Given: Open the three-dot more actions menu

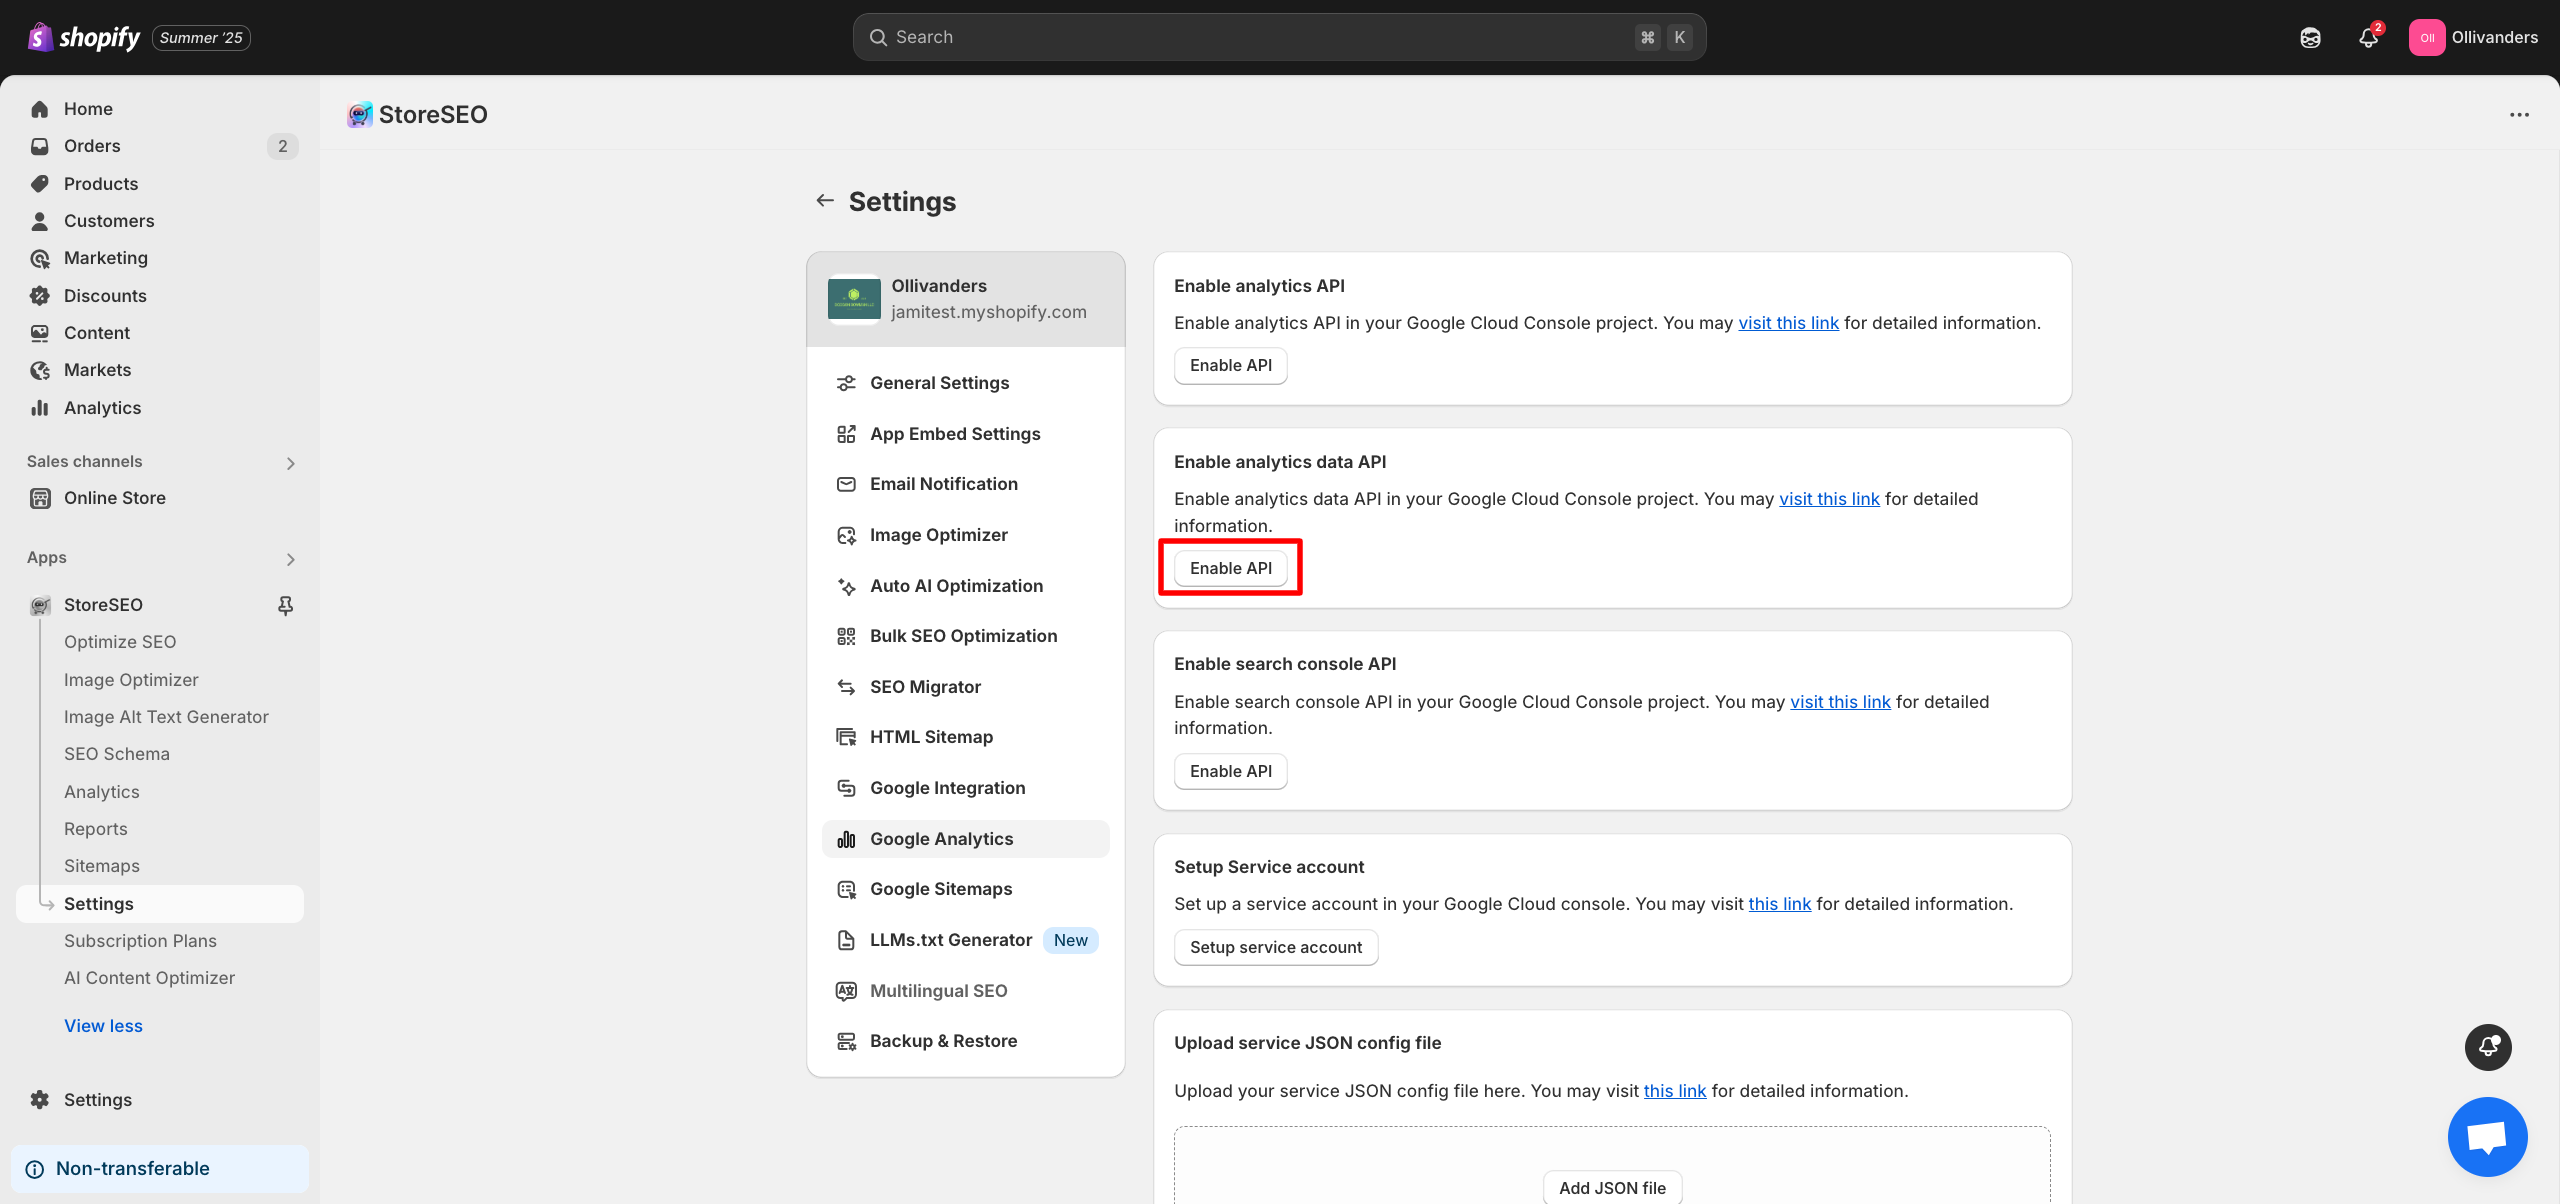Looking at the screenshot, I should 2519,114.
